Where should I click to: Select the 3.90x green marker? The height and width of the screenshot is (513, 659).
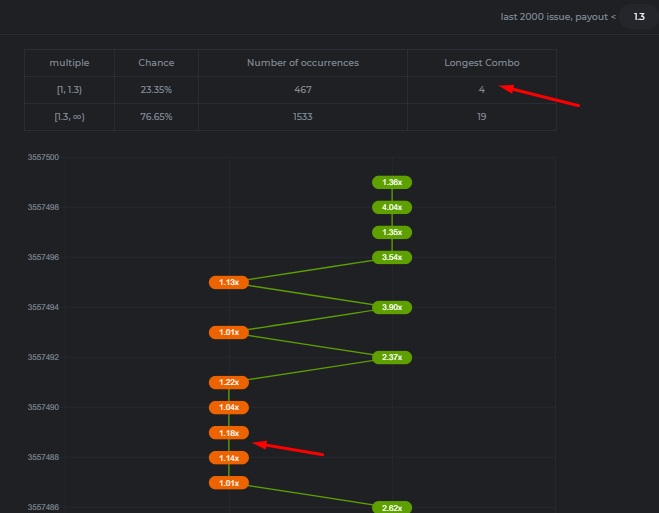pyautogui.click(x=392, y=308)
